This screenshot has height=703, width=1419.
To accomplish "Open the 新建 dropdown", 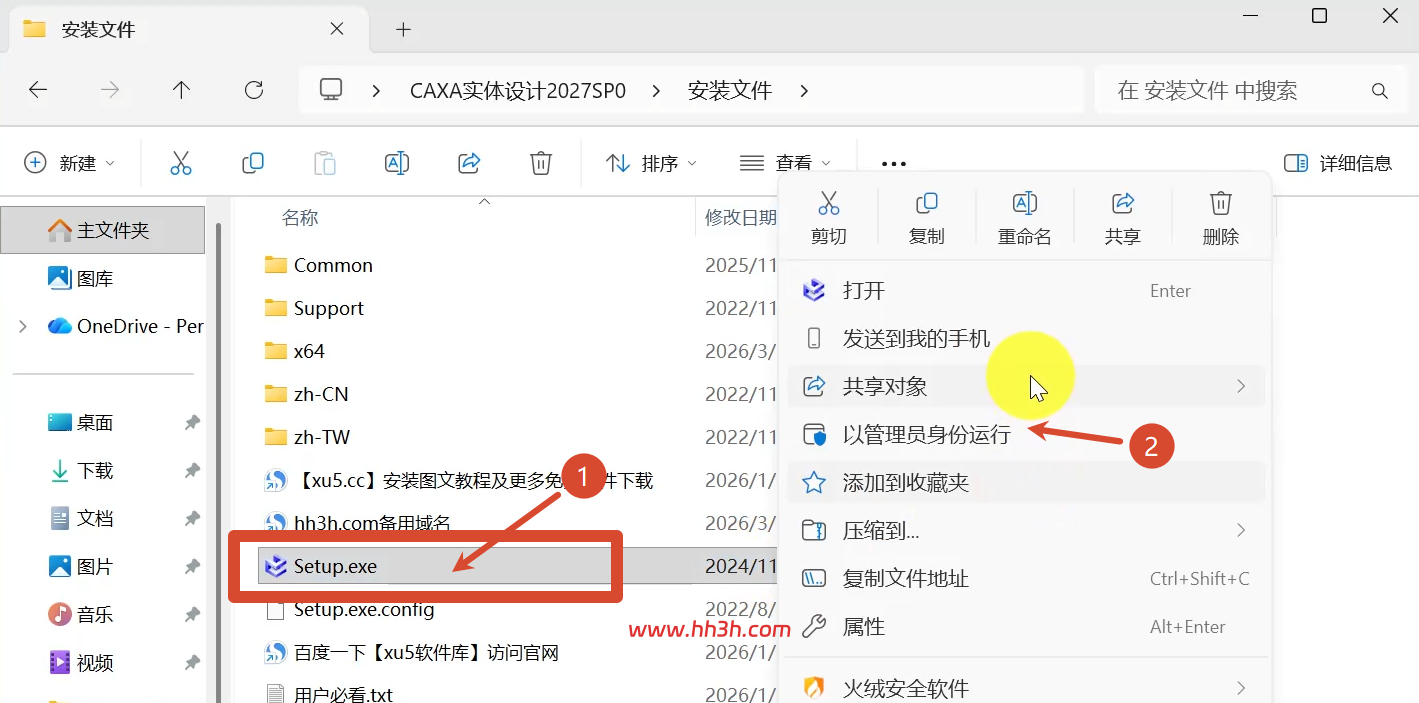I will (70, 163).
